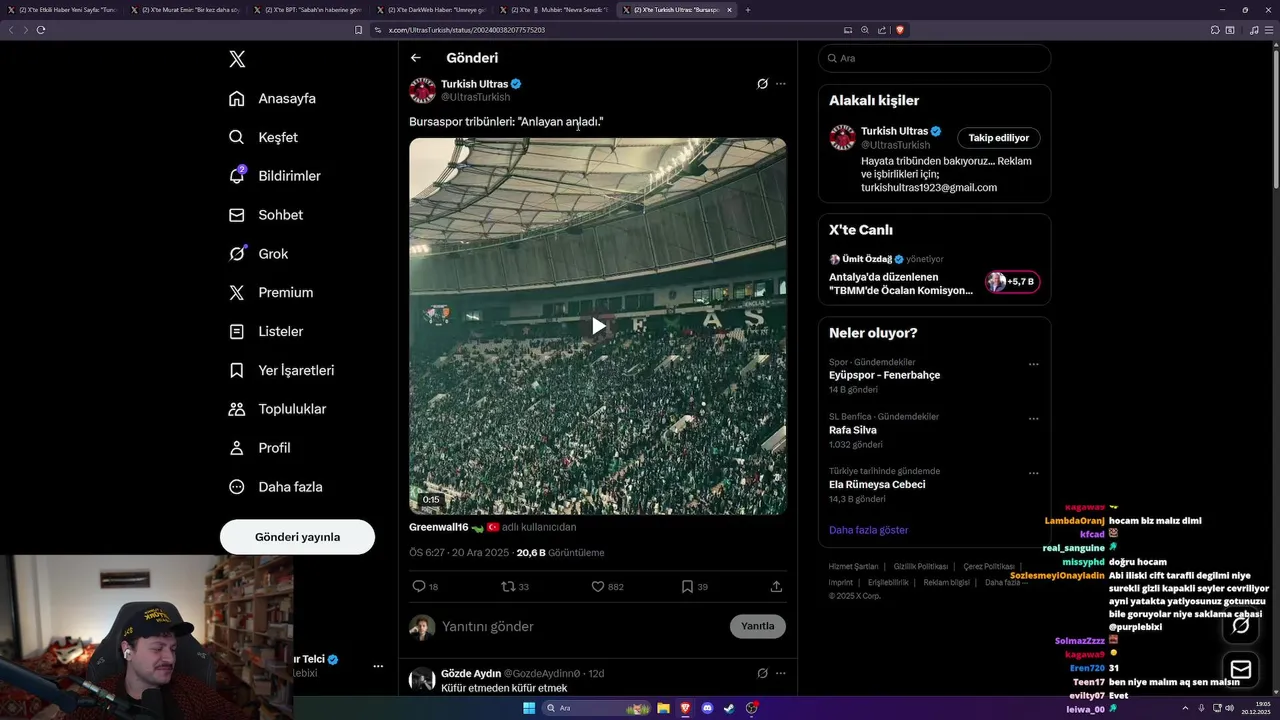
Task: Click the repost icon with 33 reposts
Action: (508, 586)
